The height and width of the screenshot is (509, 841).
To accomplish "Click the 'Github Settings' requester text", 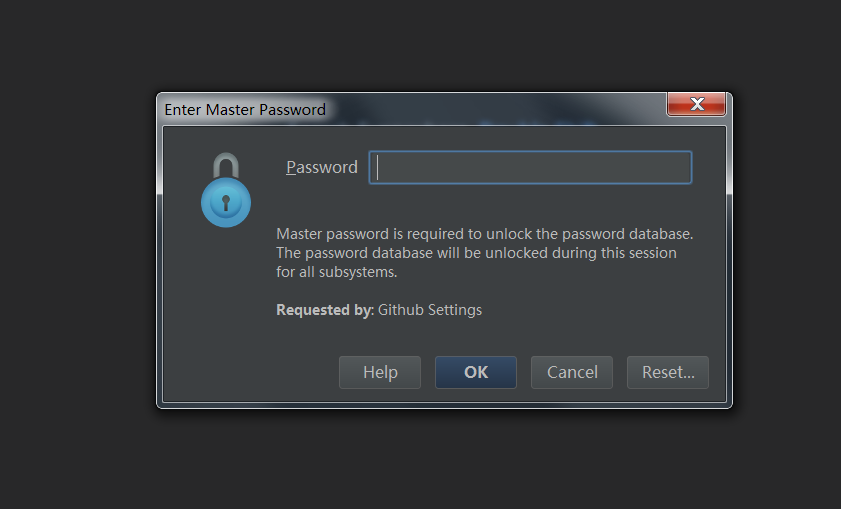I will point(430,310).
